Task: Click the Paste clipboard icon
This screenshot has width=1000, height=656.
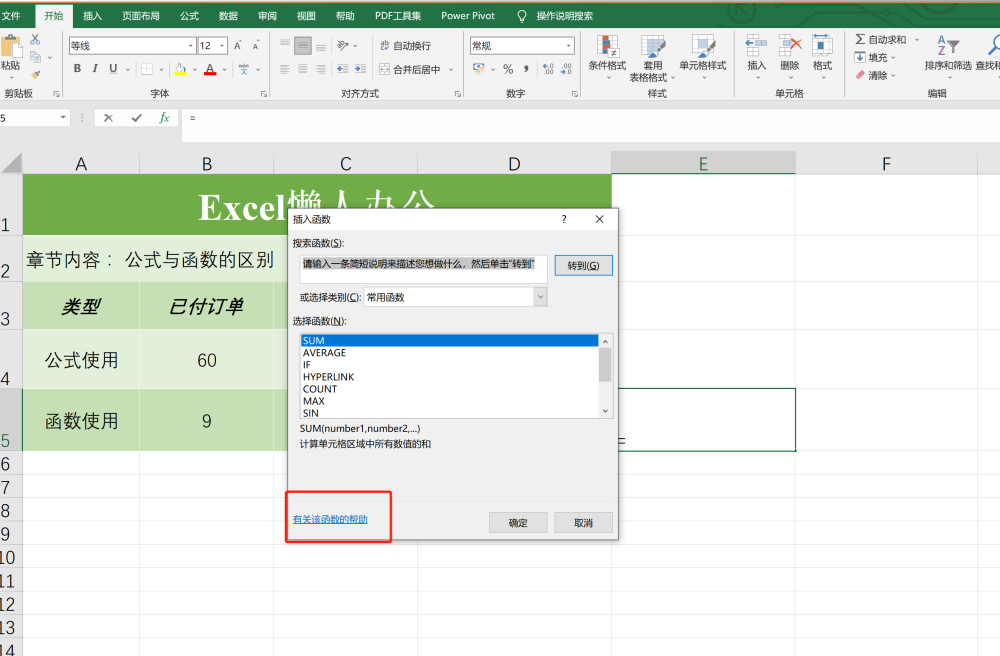Action: click(11, 48)
